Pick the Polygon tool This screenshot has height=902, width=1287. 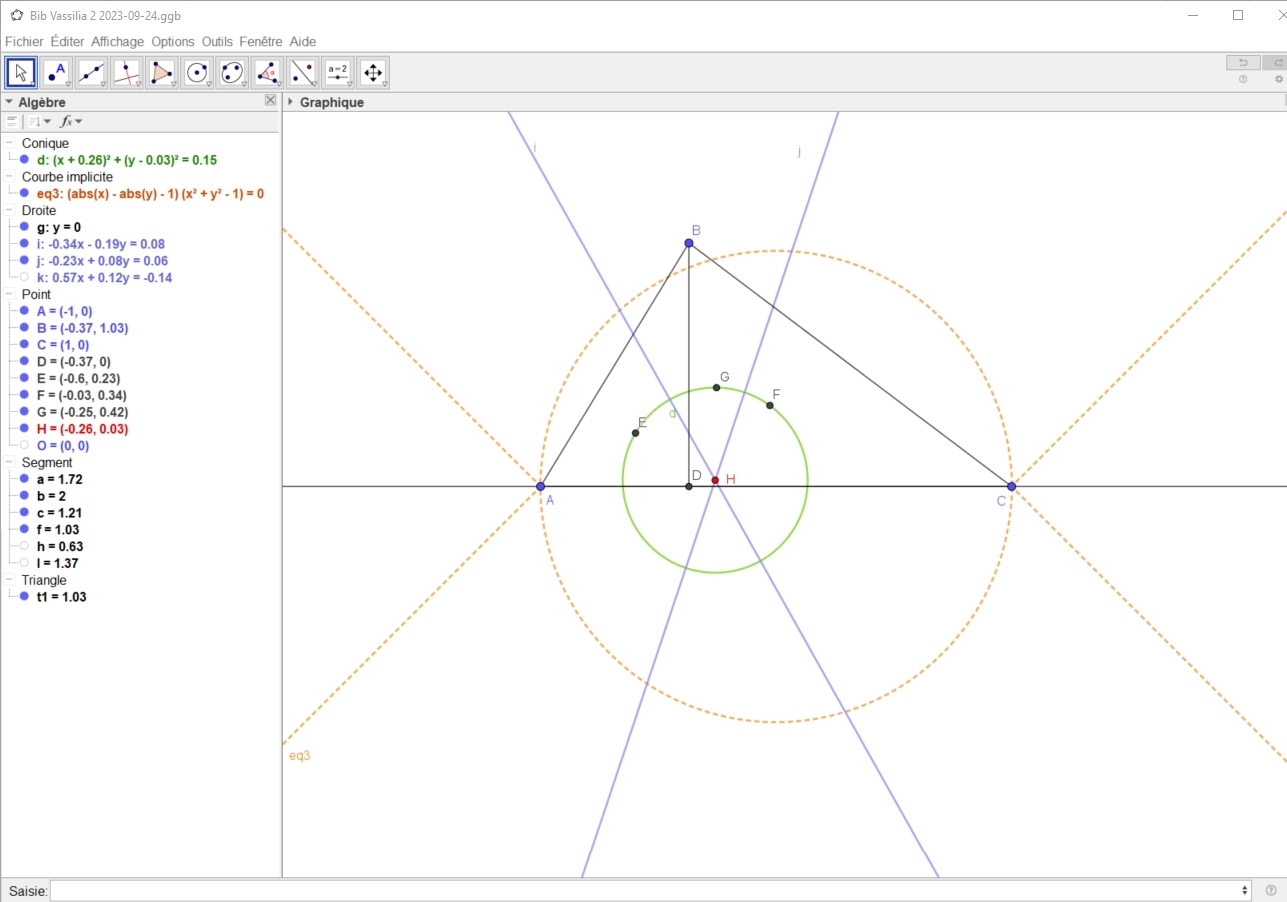(161, 72)
